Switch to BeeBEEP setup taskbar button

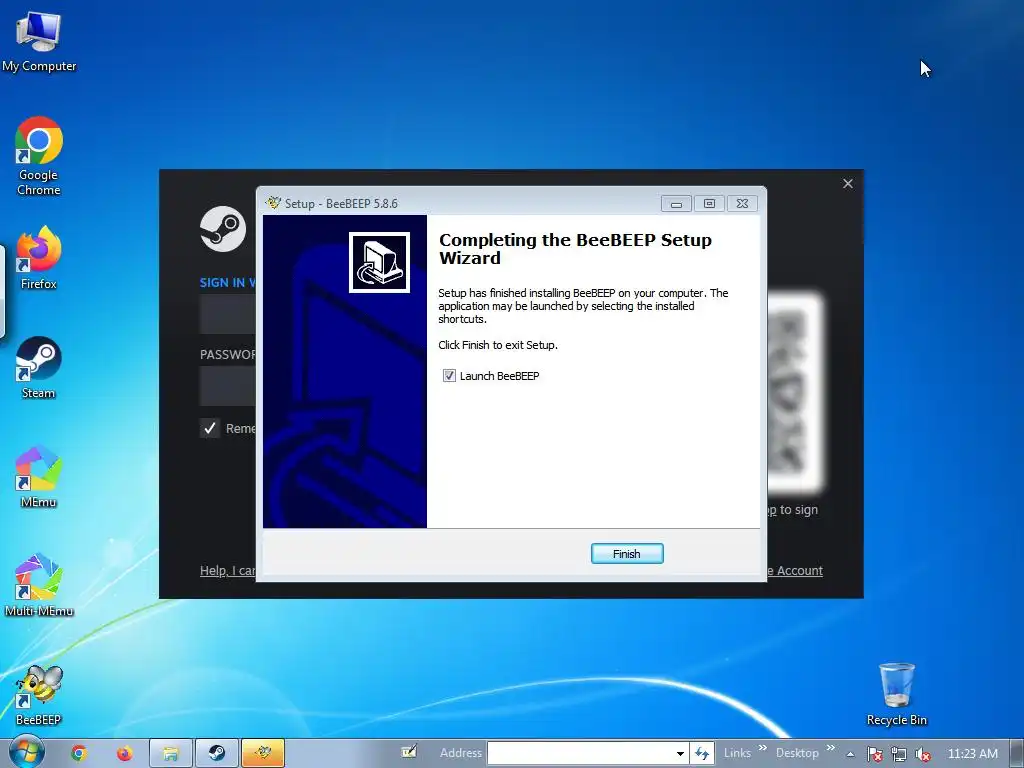tap(263, 754)
